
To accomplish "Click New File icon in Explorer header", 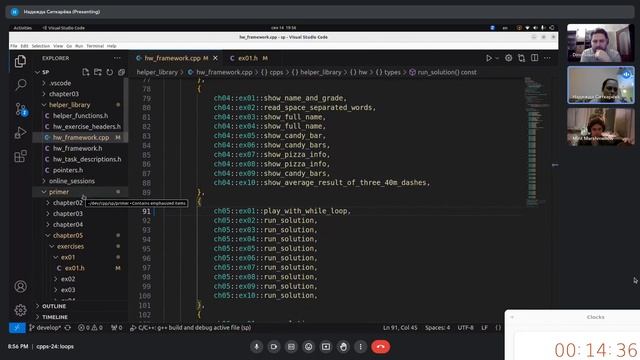I will (x=85, y=72).
